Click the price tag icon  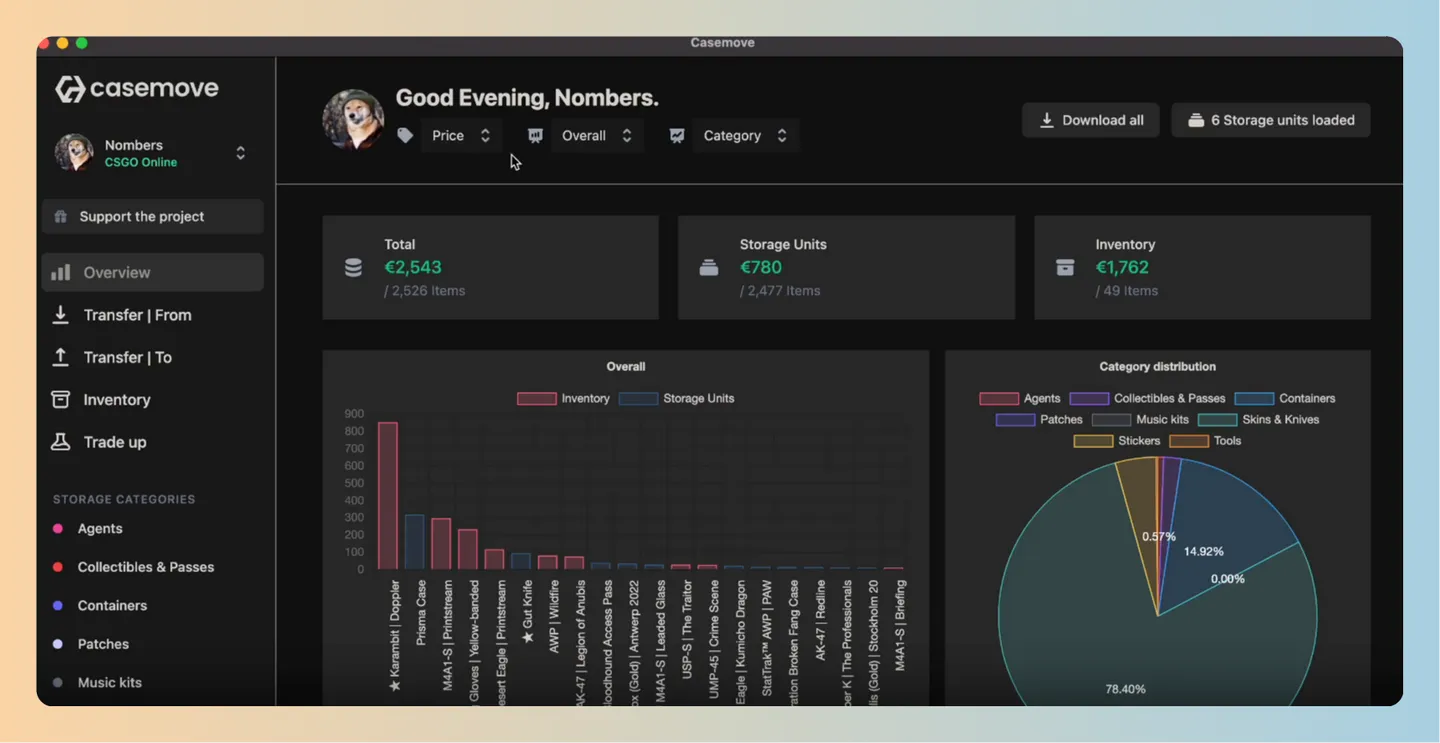[405, 135]
